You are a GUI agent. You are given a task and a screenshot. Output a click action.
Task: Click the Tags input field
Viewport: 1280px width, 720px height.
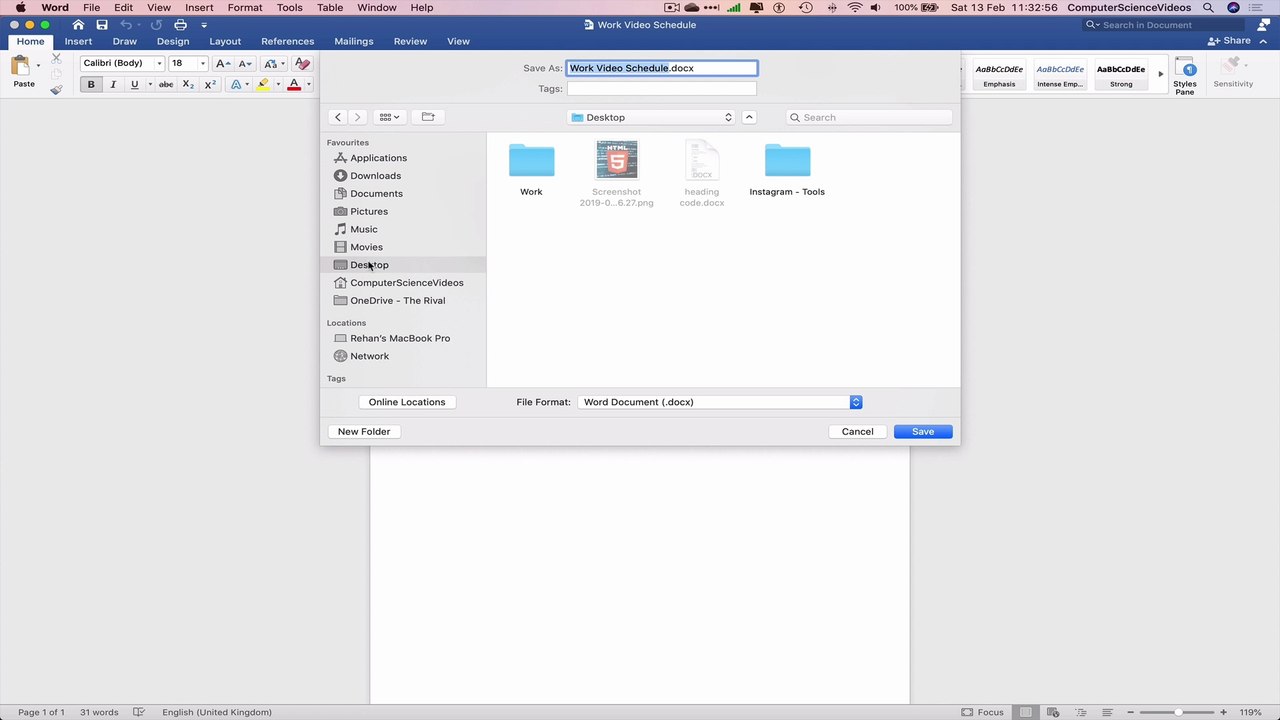coord(662,89)
